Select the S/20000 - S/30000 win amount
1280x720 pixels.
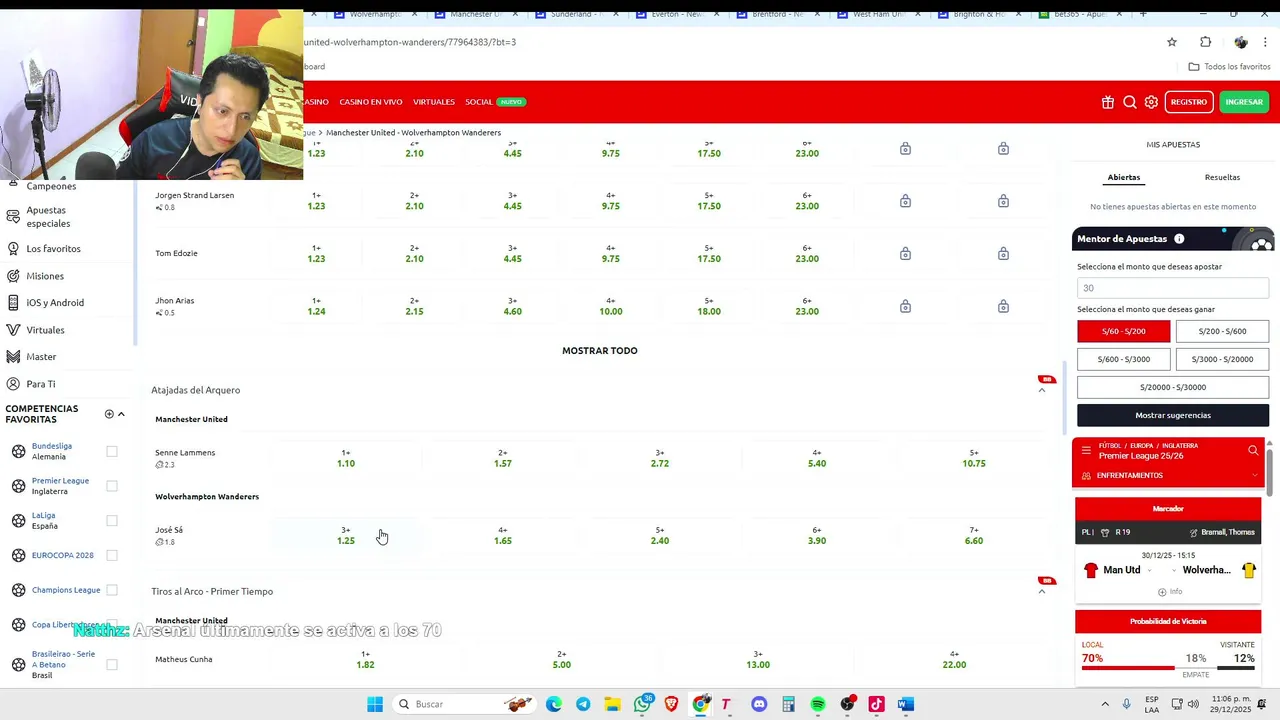point(1173,387)
